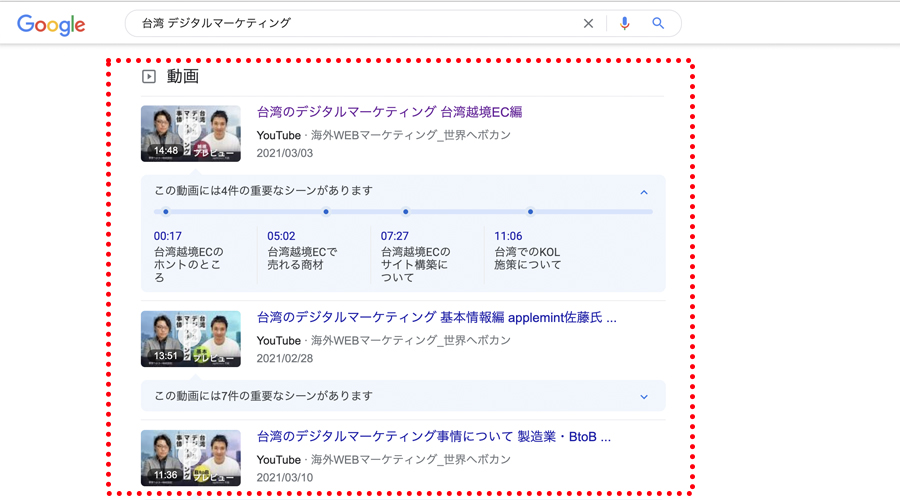Submit the search with the magnifier icon
The width and height of the screenshot is (900, 500).
[x=658, y=24]
